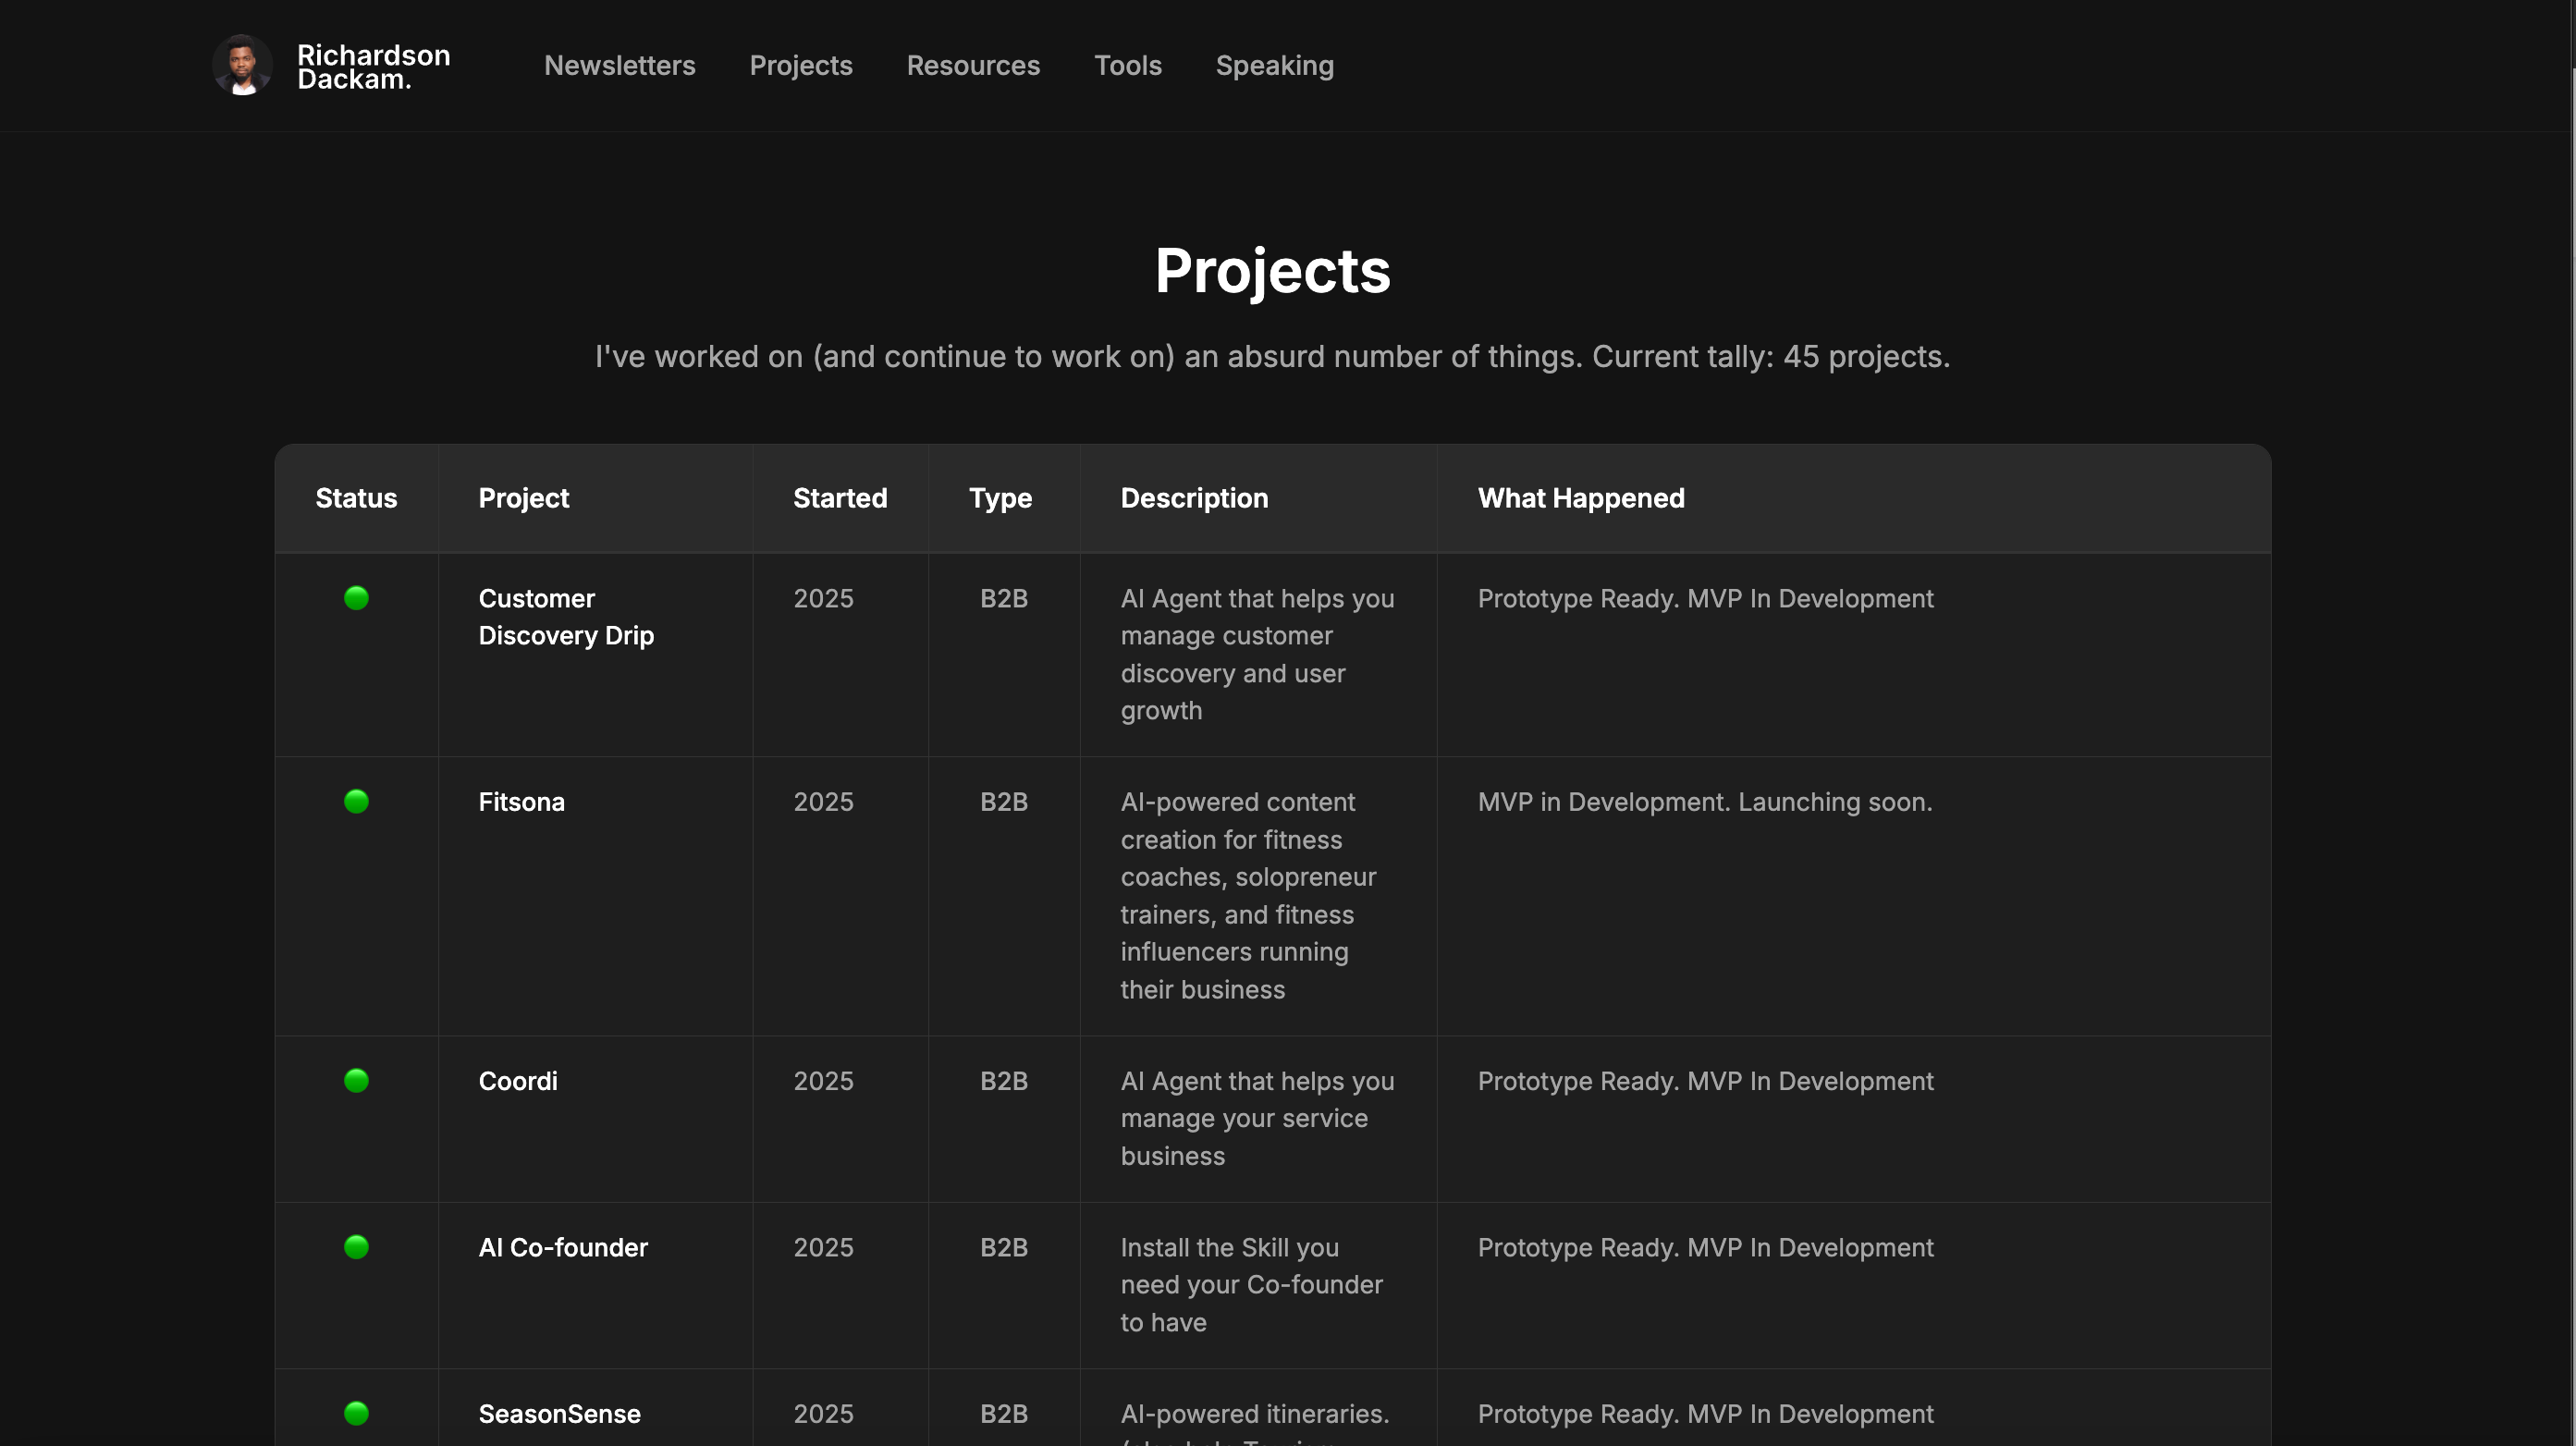Open the AI Co-founder project
The height and width of the screenshot is (1446, 2576).
tap(562, 1247)
